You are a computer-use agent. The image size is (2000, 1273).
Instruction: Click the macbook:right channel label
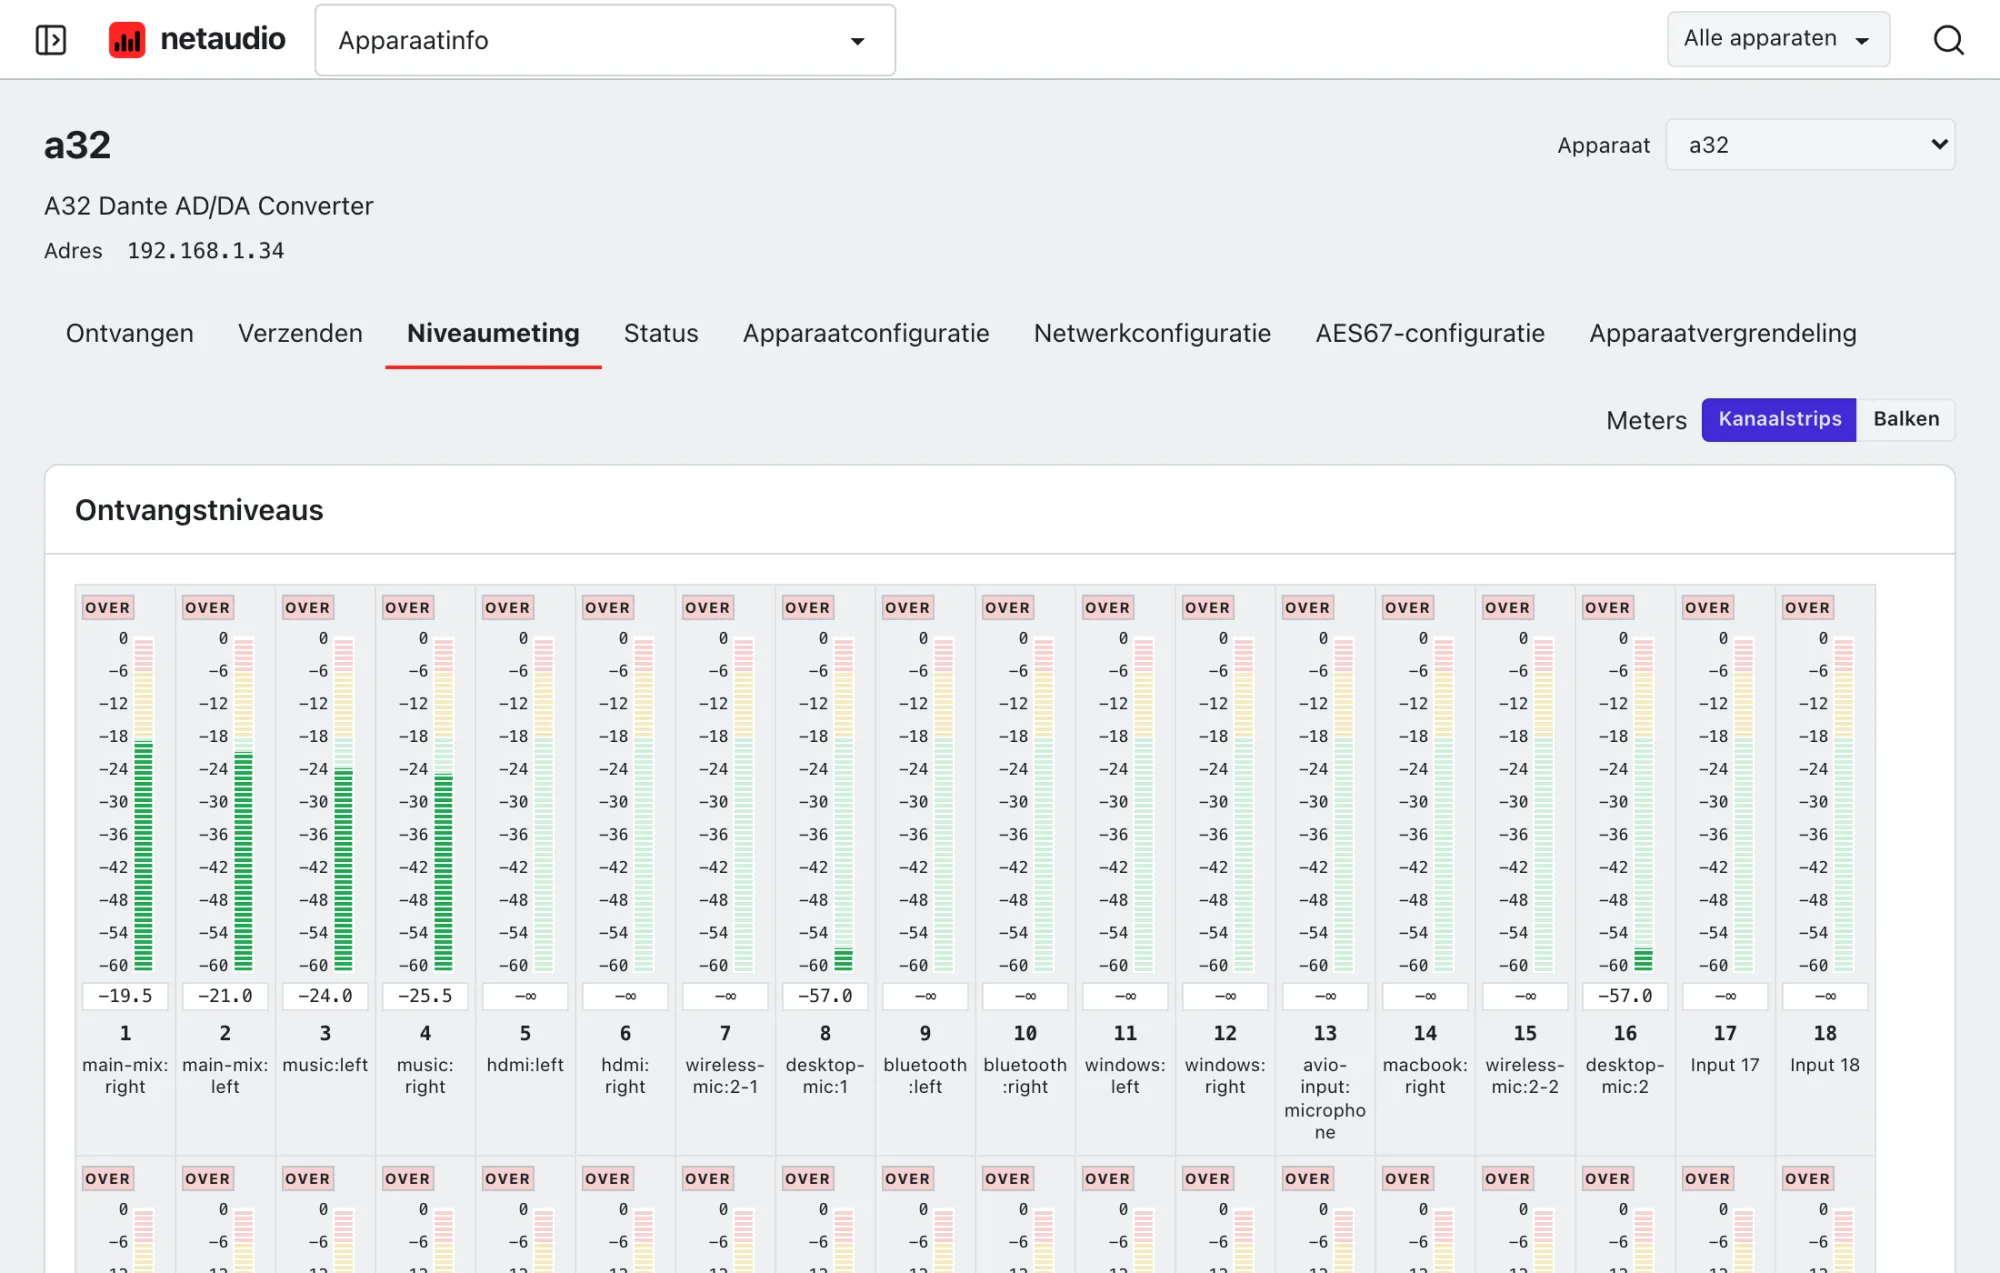[1425, 1076]
